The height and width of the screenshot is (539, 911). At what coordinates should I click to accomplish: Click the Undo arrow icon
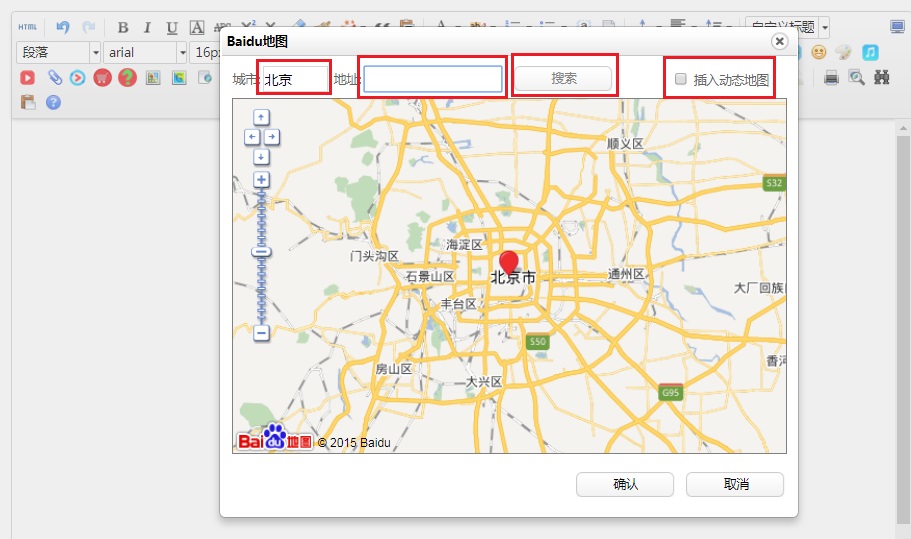pyautogui.click(x=63, y=27)
